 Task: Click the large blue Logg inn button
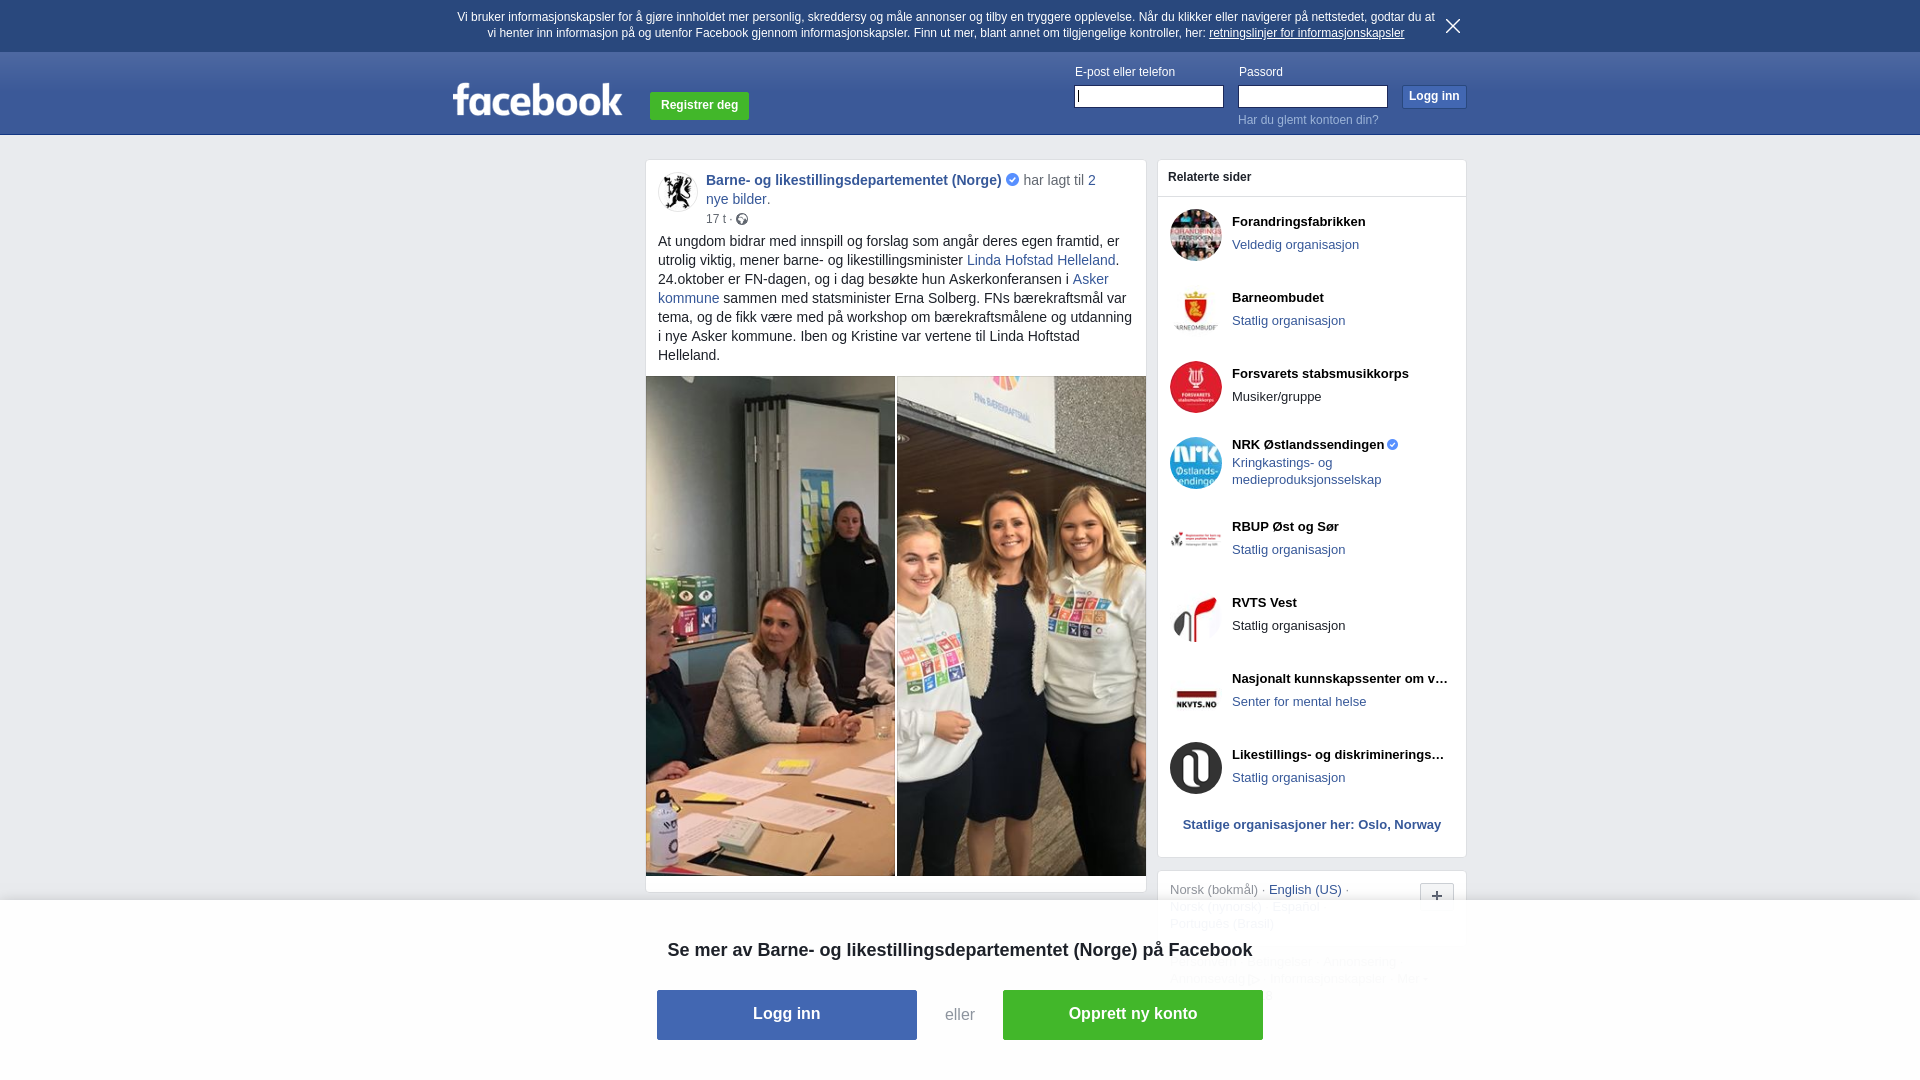[x=787, y=1015]
